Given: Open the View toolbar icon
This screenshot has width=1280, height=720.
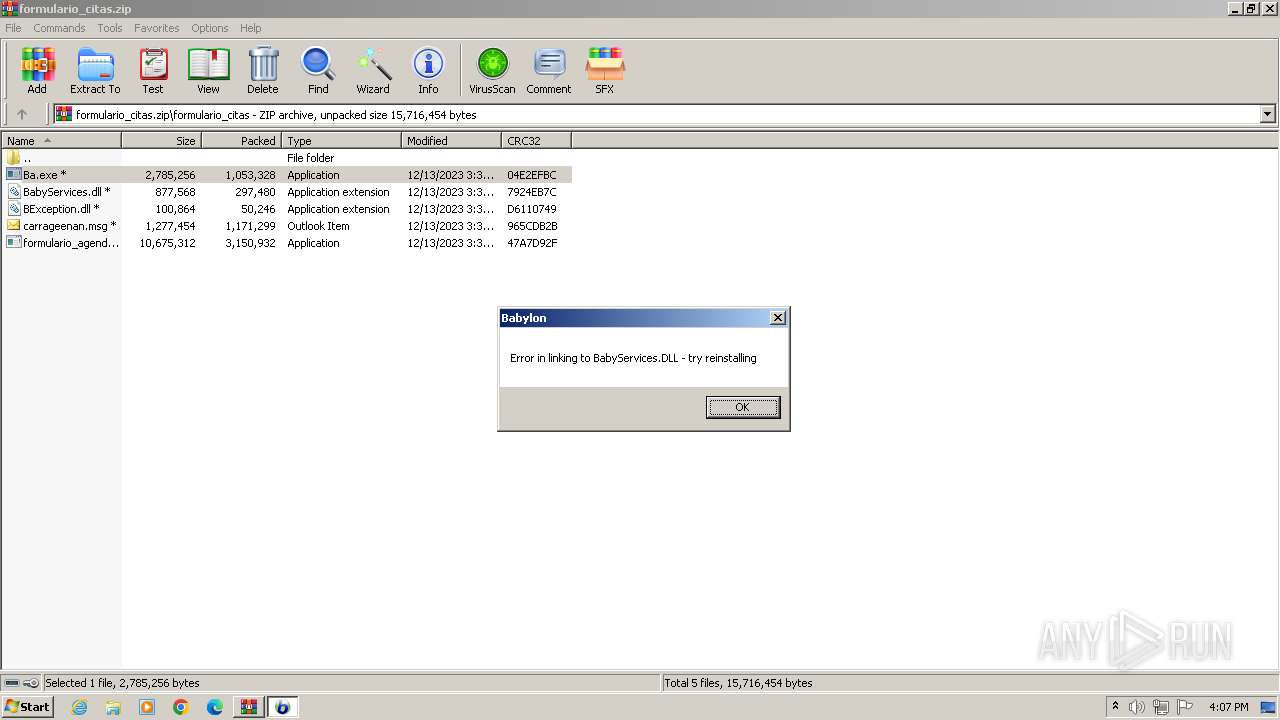Looking at the screenshot, I should pos(208,70).
